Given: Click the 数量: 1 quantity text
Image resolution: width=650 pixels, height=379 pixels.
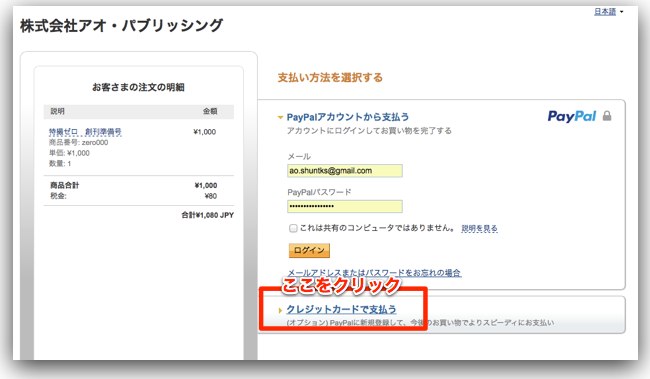Looking at the screenshot, I should pos(60,164).
